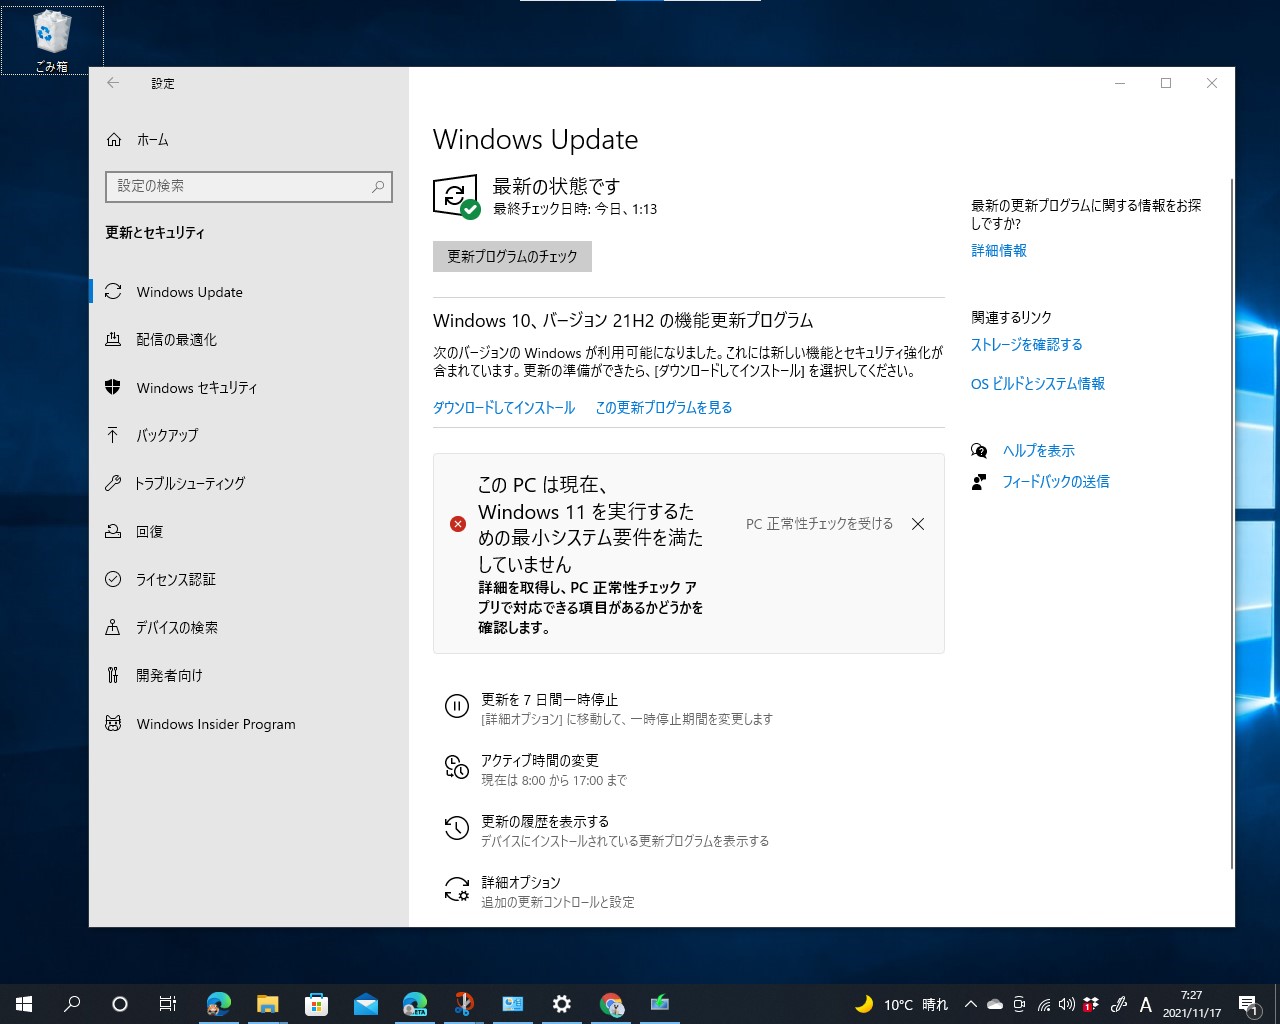1280x1024 pixels.
Task: Open the volume control in system tray
Action: (x=1066, y=1004)
